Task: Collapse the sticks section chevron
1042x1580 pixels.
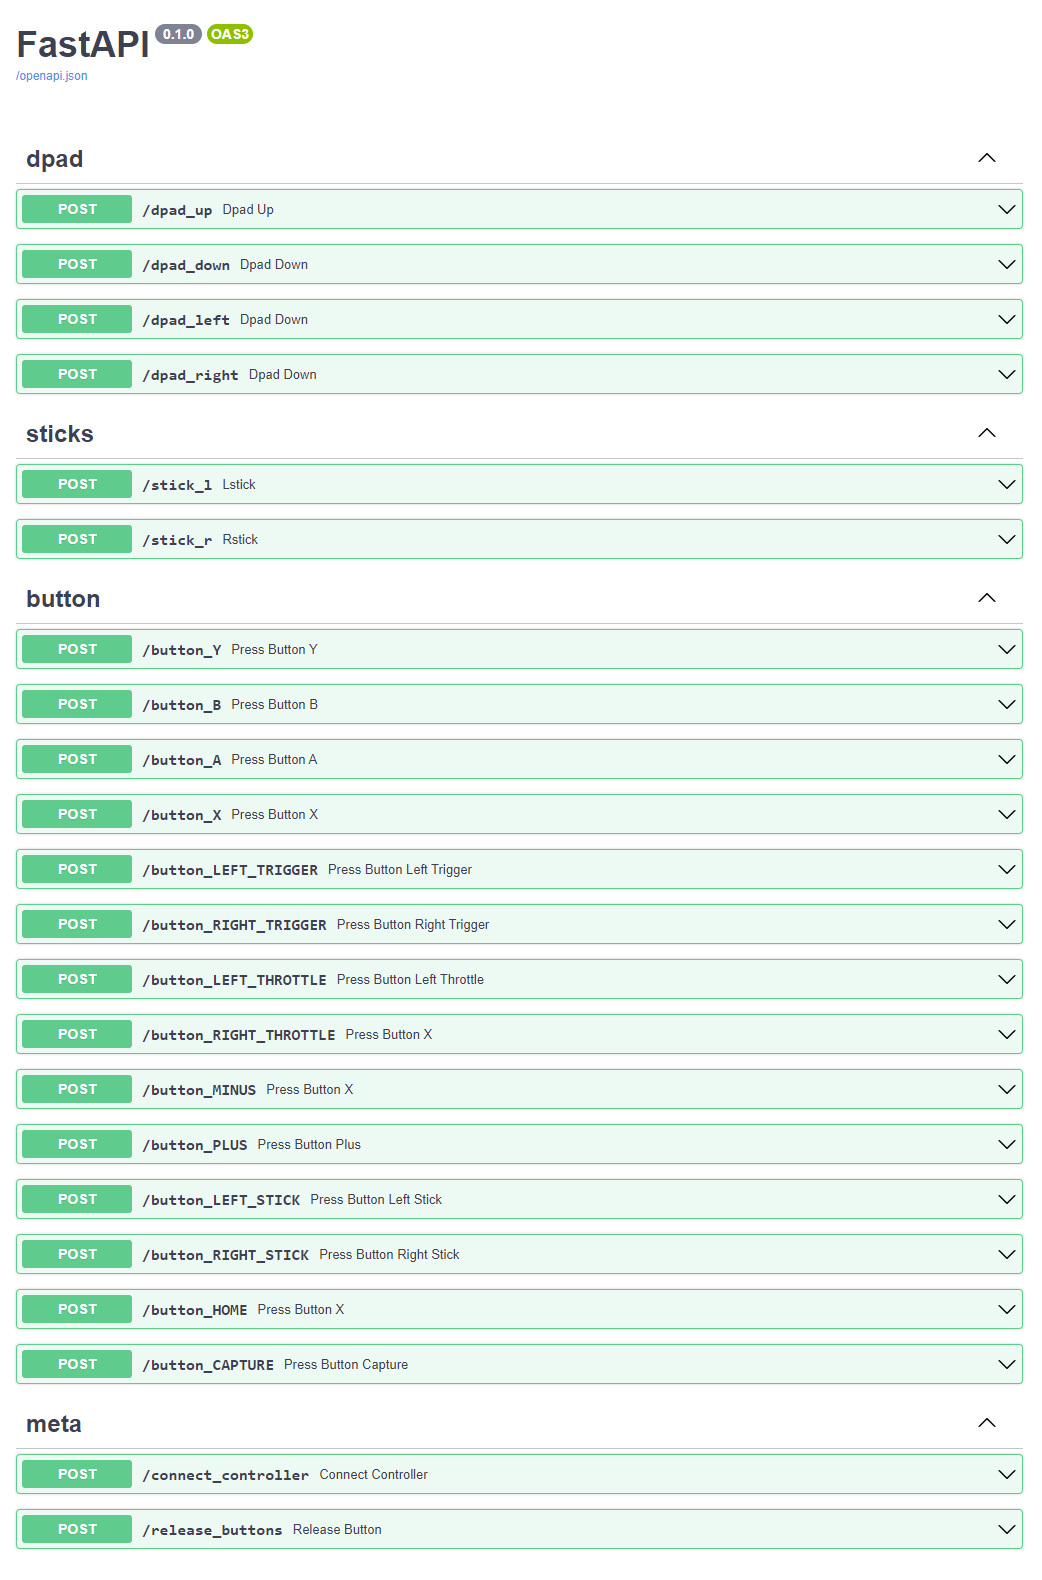Action: click(986, 433)
